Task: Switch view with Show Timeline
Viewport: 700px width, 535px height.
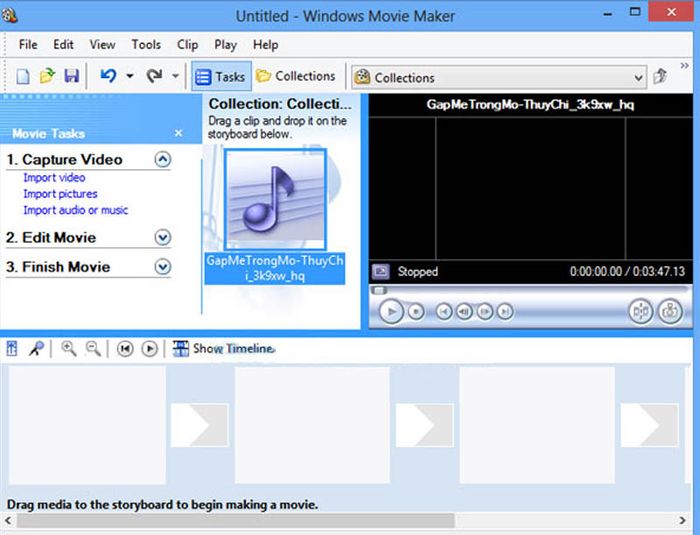Action: click(x=223, y=348)
